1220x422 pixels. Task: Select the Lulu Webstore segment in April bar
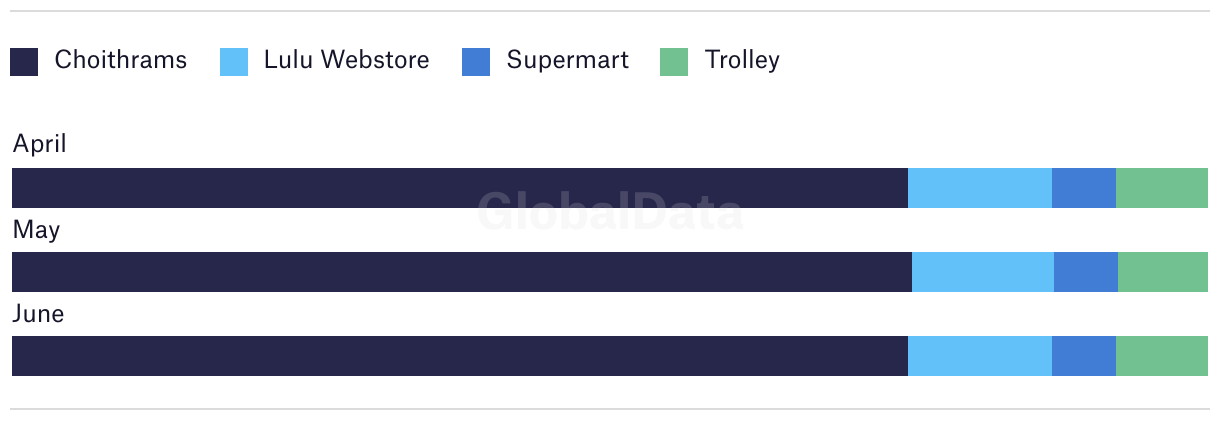[x=980, y=188]
